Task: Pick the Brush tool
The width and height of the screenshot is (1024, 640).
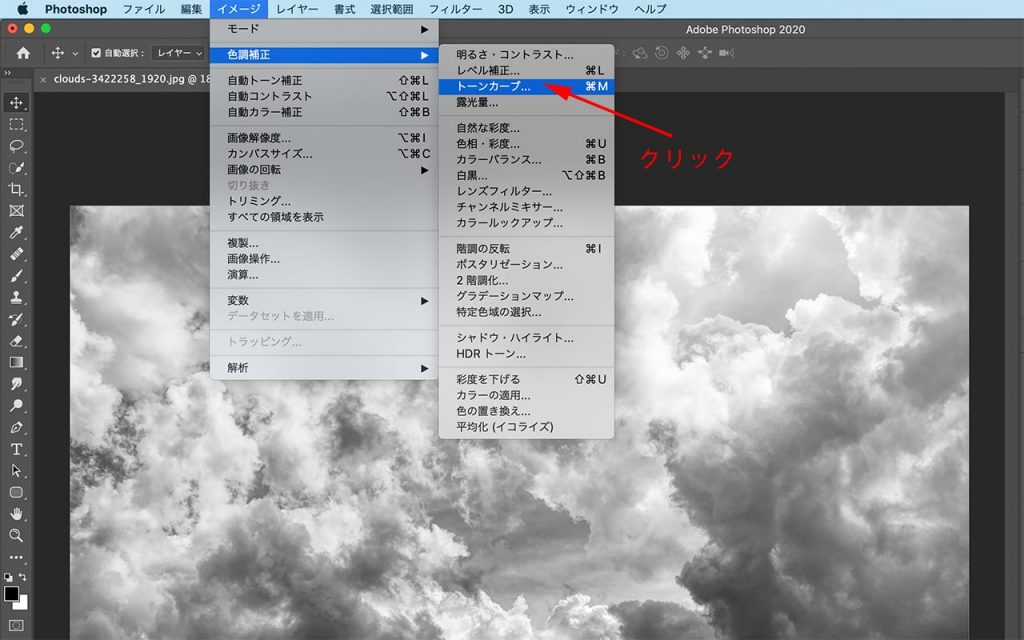Action: tap(16, 276)
